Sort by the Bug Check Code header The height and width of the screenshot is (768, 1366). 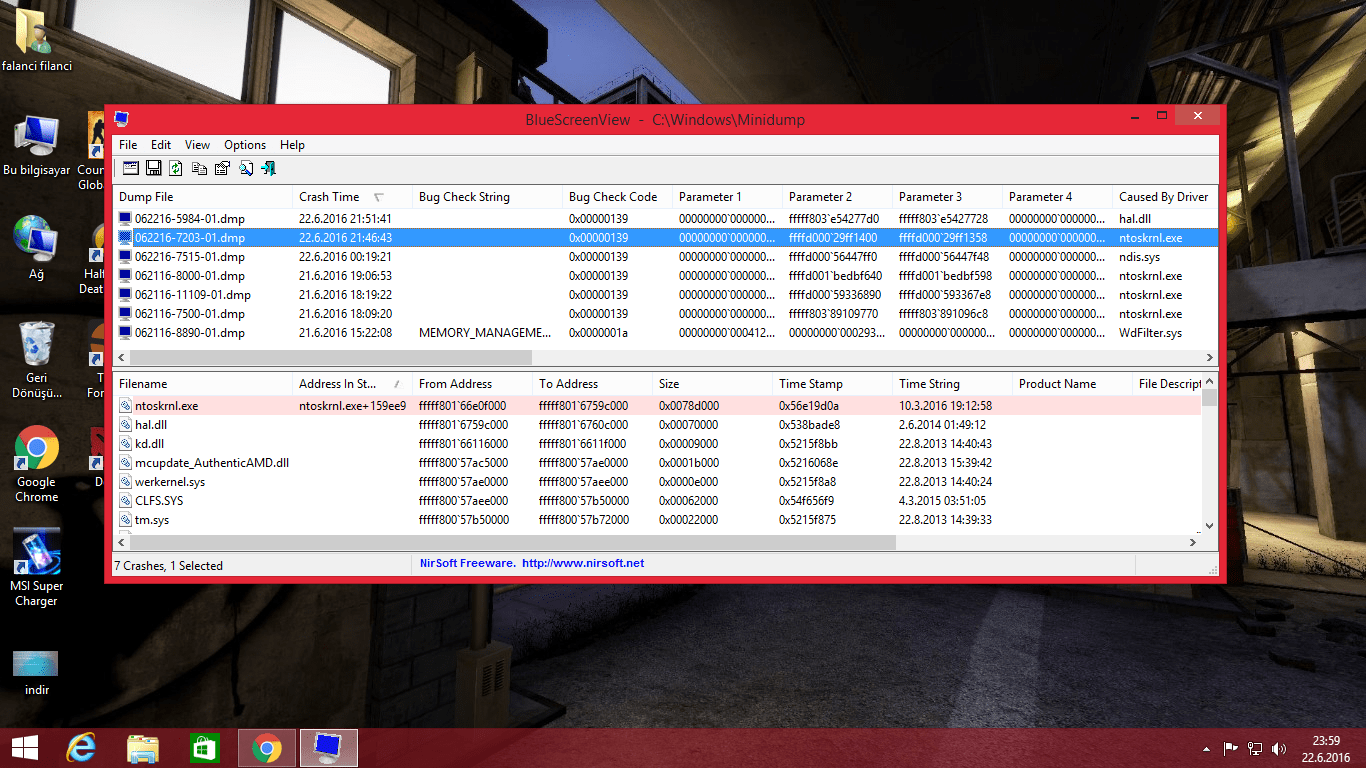pyautogui.click(x=618, y=197)
